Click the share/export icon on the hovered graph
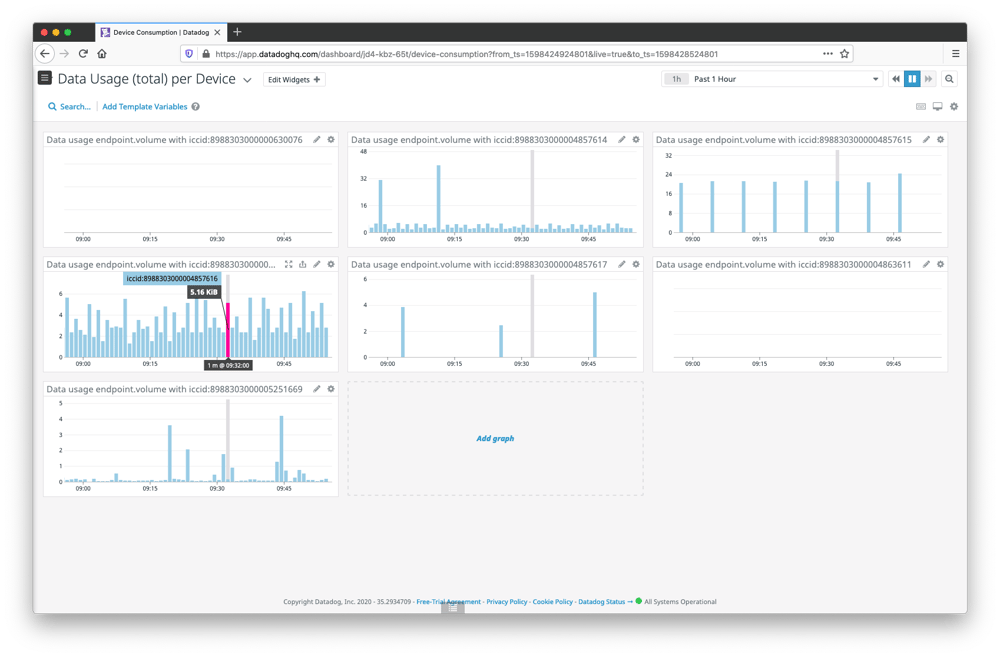This screenshot has width=1000, height=657. click(303, 265)
